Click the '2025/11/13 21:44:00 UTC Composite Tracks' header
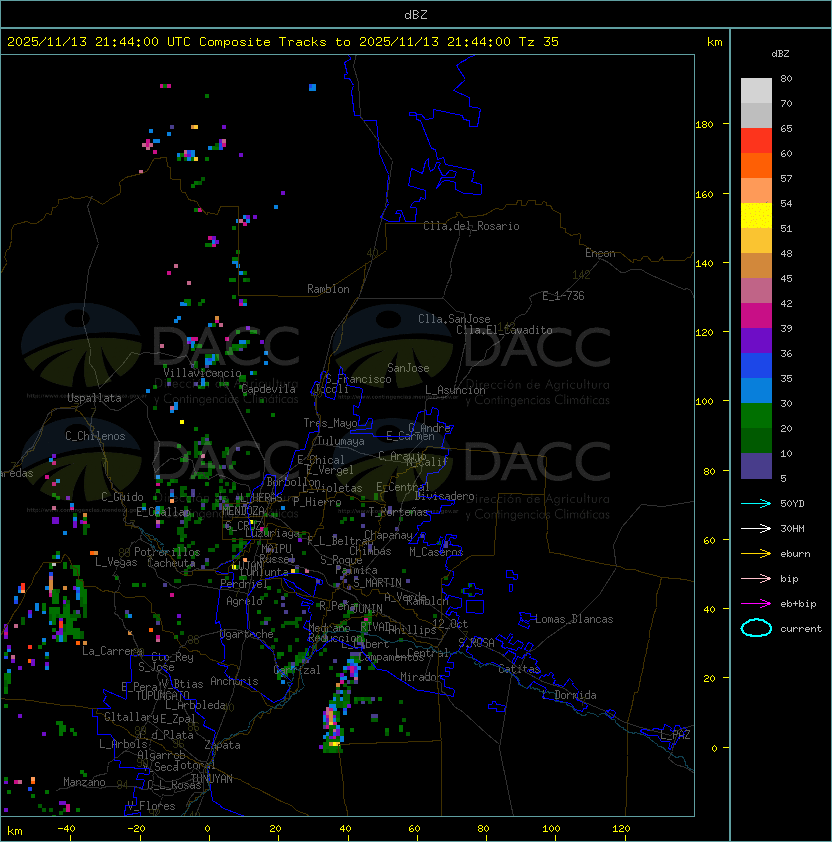 (x=167, y=42)
